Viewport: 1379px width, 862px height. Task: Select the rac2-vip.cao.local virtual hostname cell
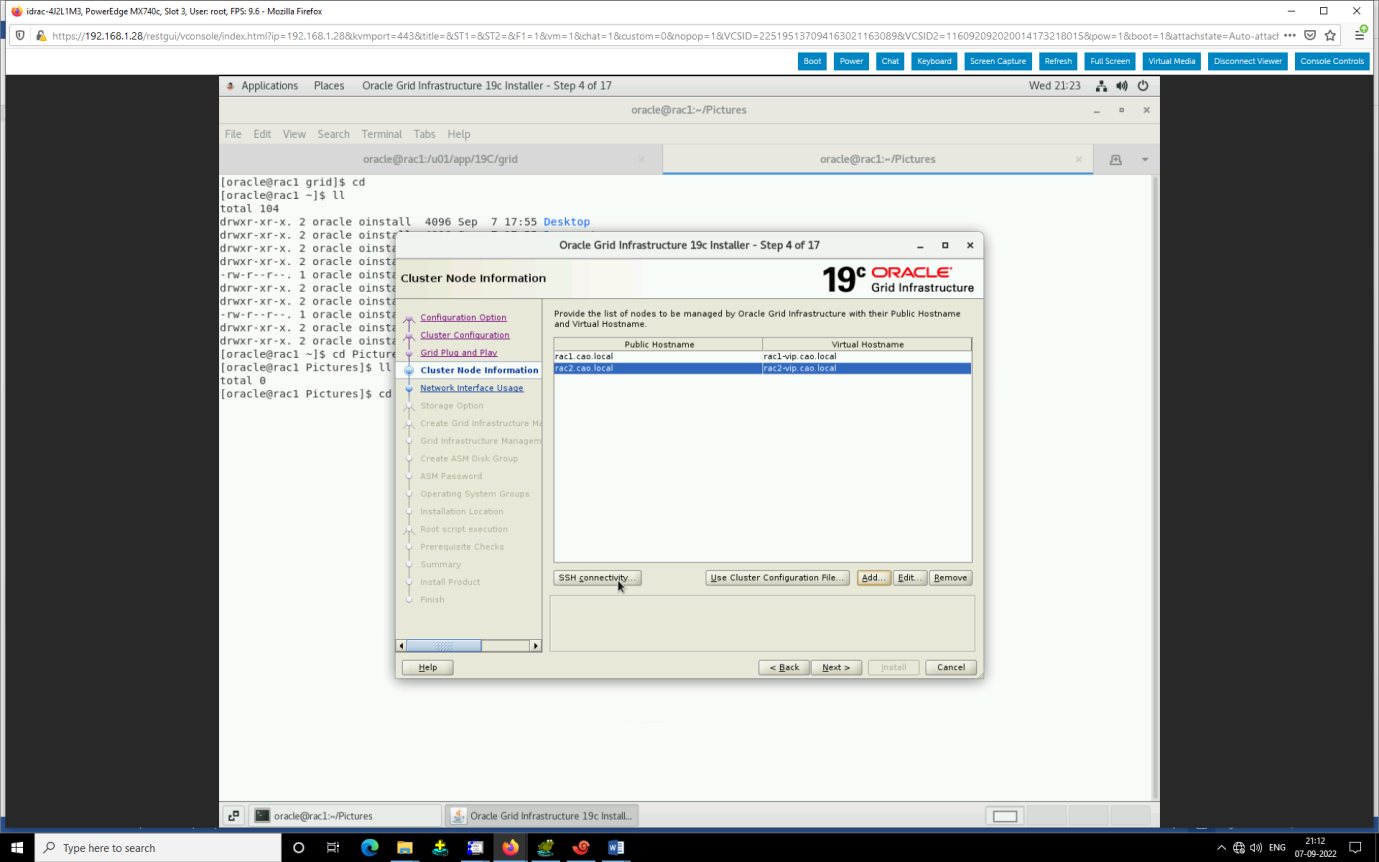point(867,368)
